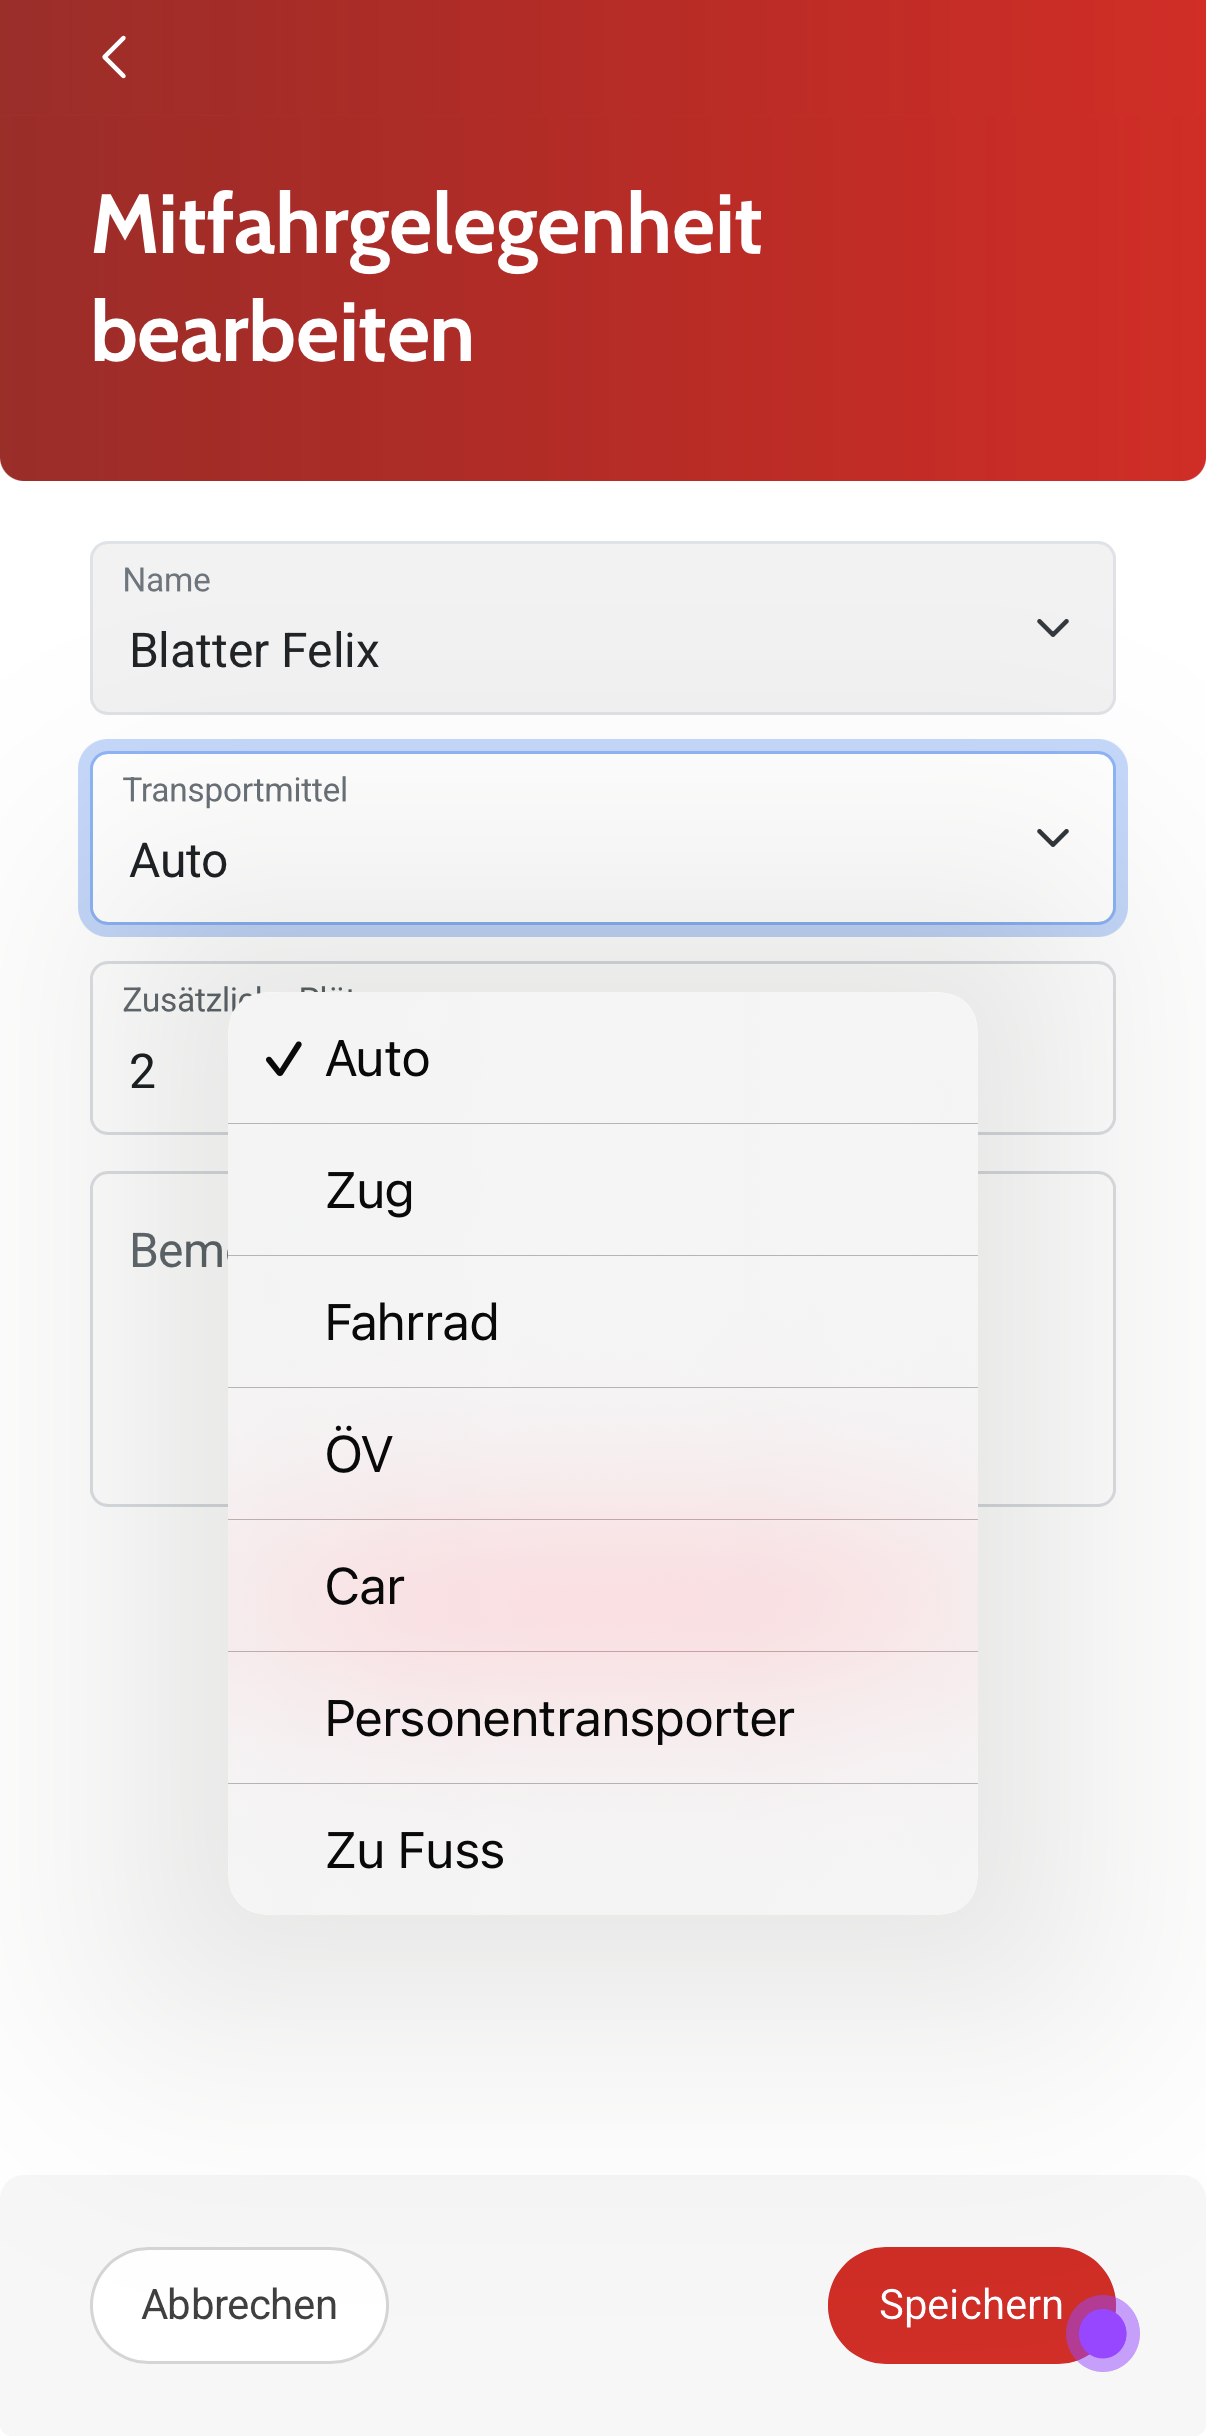The height and width of the screenshot is (2436, 1206).
Task: Click the chevron in the Transportmittel field
Action: coord(1052,838)
